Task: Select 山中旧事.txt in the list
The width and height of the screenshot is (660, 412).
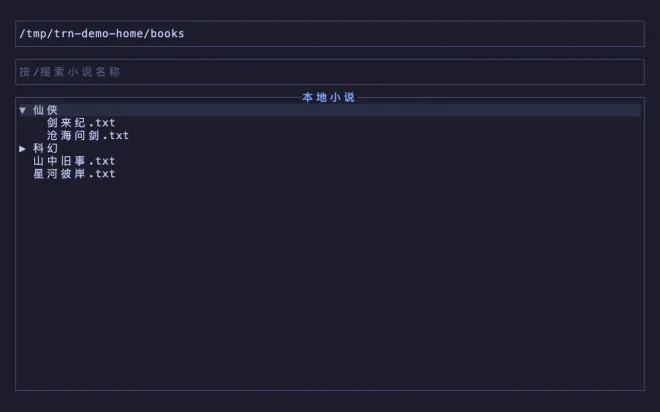Action: [x=74, y=161]
